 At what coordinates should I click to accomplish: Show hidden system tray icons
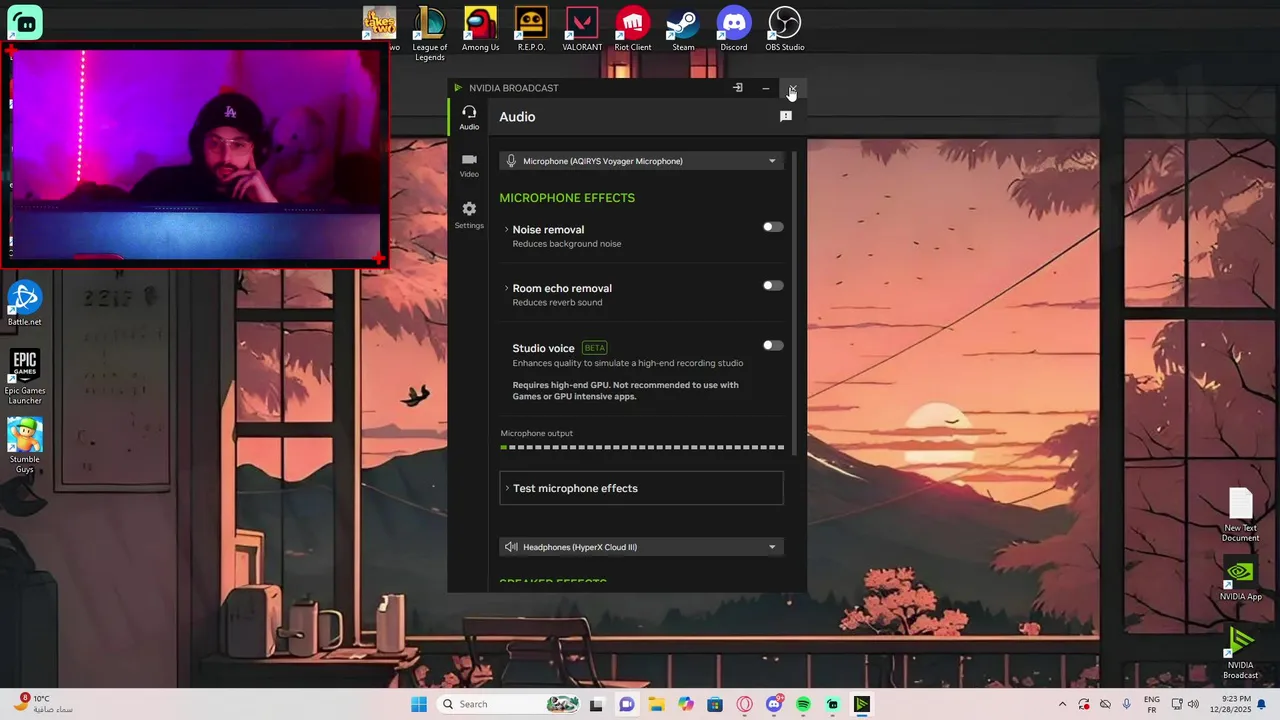[x=1063, y=704]
